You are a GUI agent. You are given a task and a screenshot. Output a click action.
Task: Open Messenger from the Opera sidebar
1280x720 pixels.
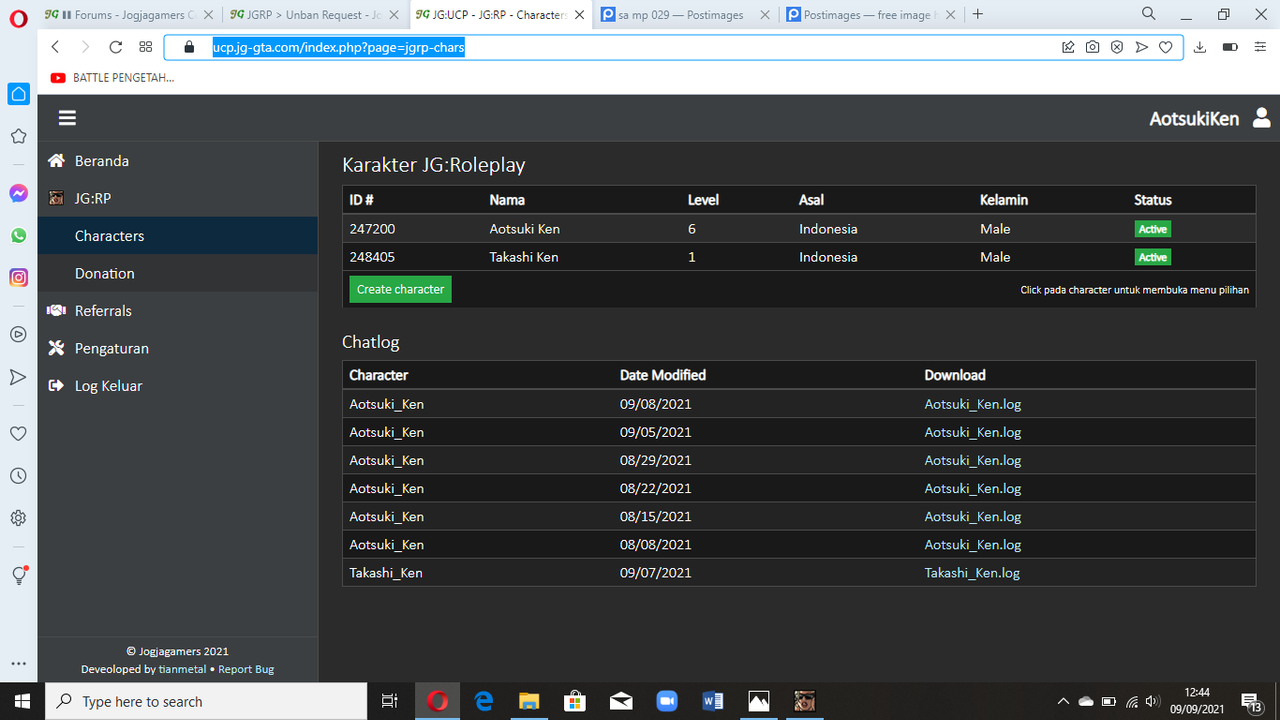18,193
